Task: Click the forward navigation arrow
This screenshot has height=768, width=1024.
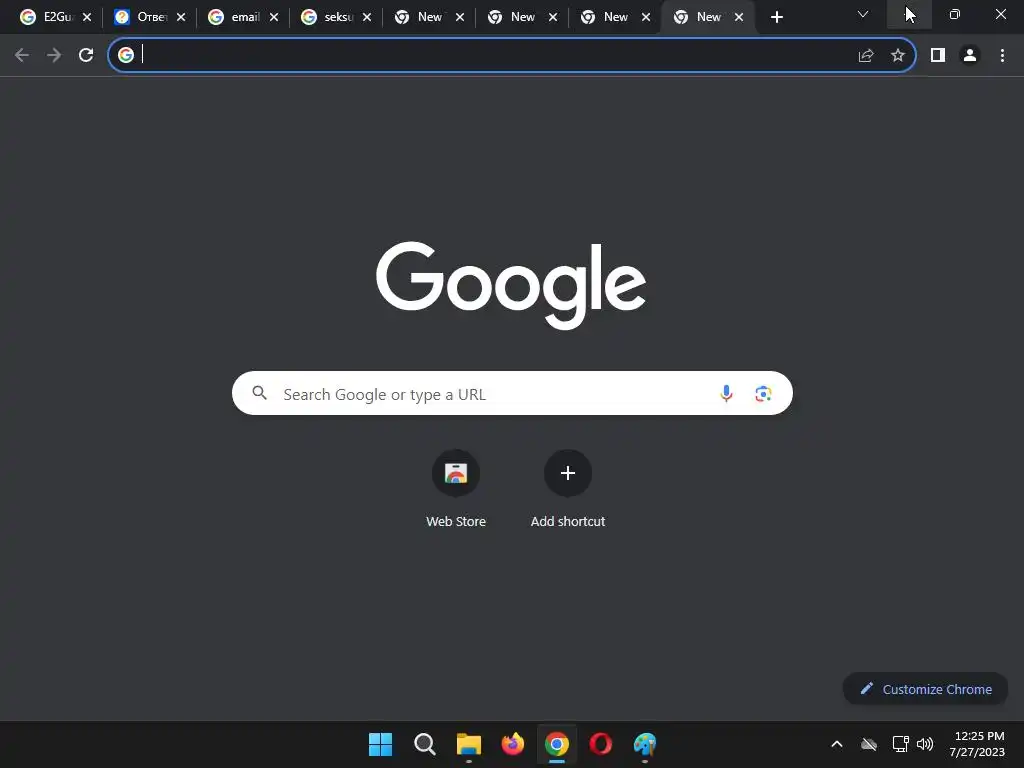Action: pos(54,55)
